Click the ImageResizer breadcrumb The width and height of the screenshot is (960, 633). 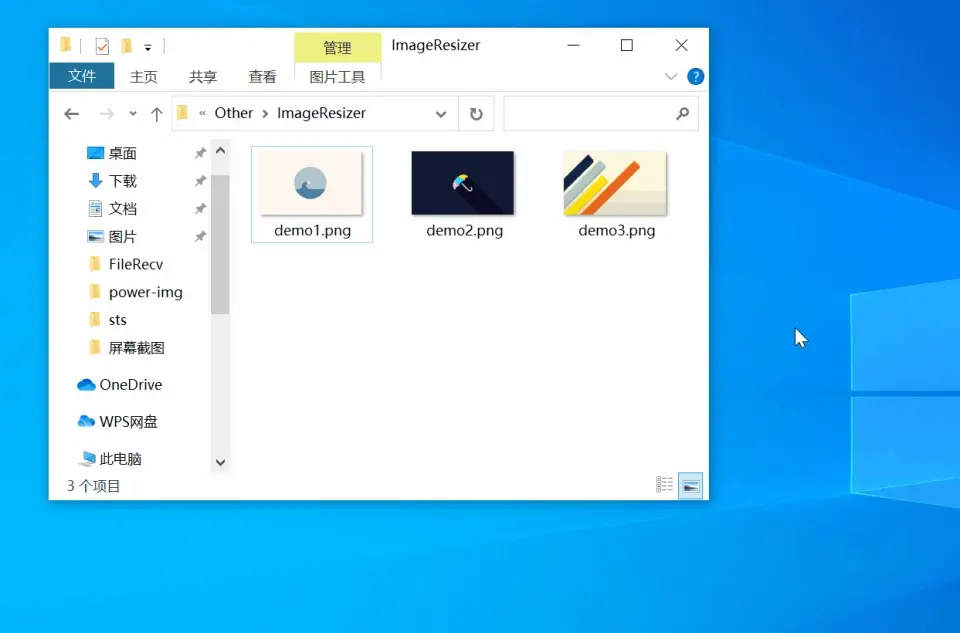point(321,113)
